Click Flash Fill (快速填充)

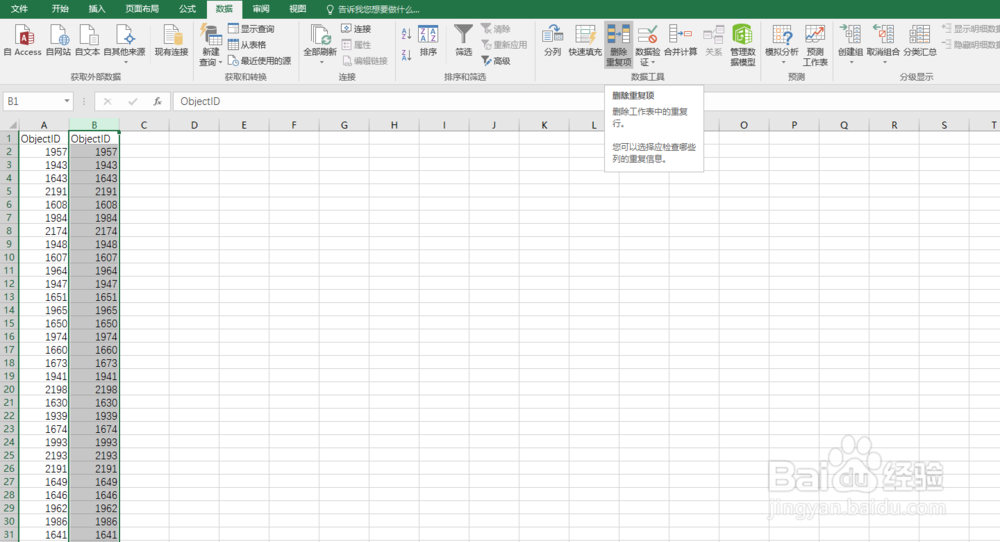coord(585,40)
